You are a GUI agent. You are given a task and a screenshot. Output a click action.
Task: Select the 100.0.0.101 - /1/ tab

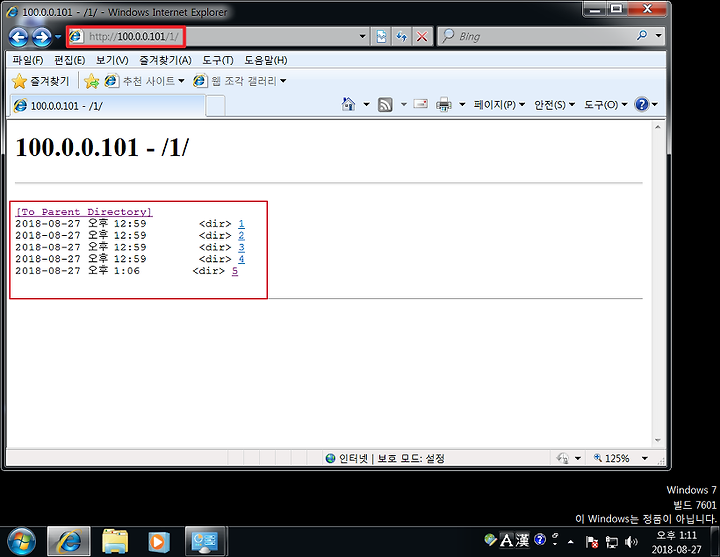coord(107,106)
